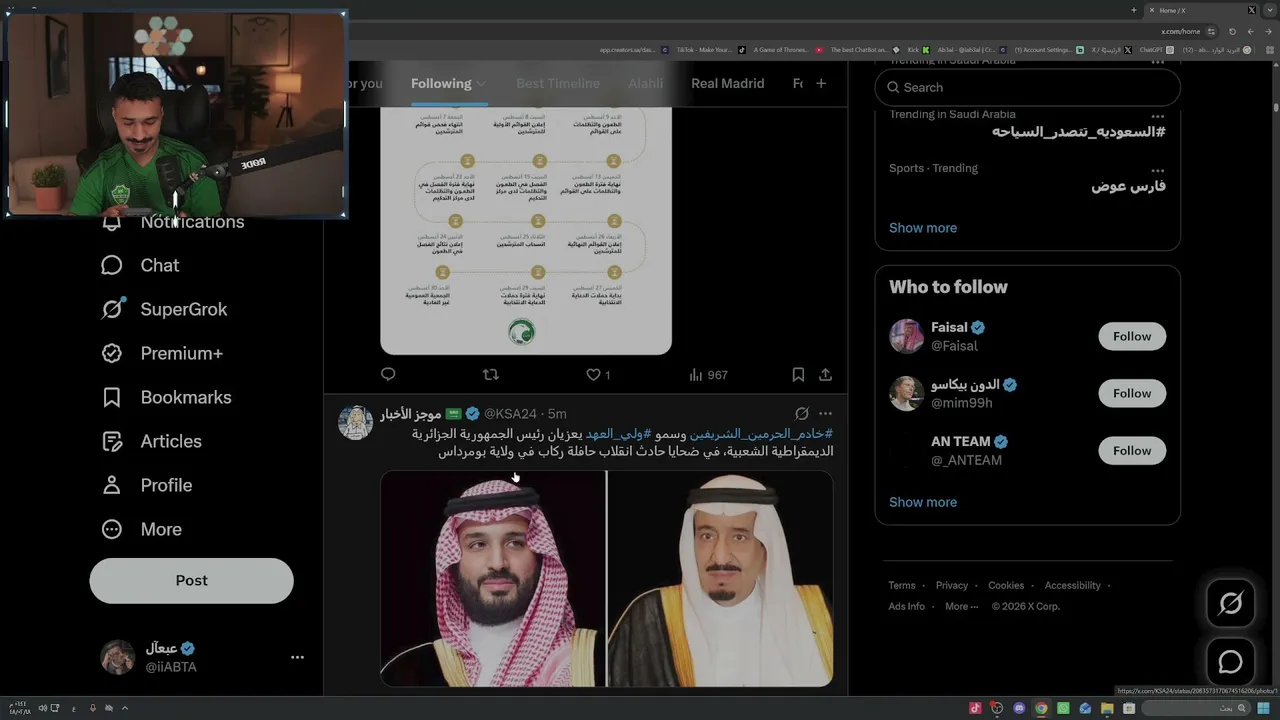Show hidden system tray icons

(125, 708)
